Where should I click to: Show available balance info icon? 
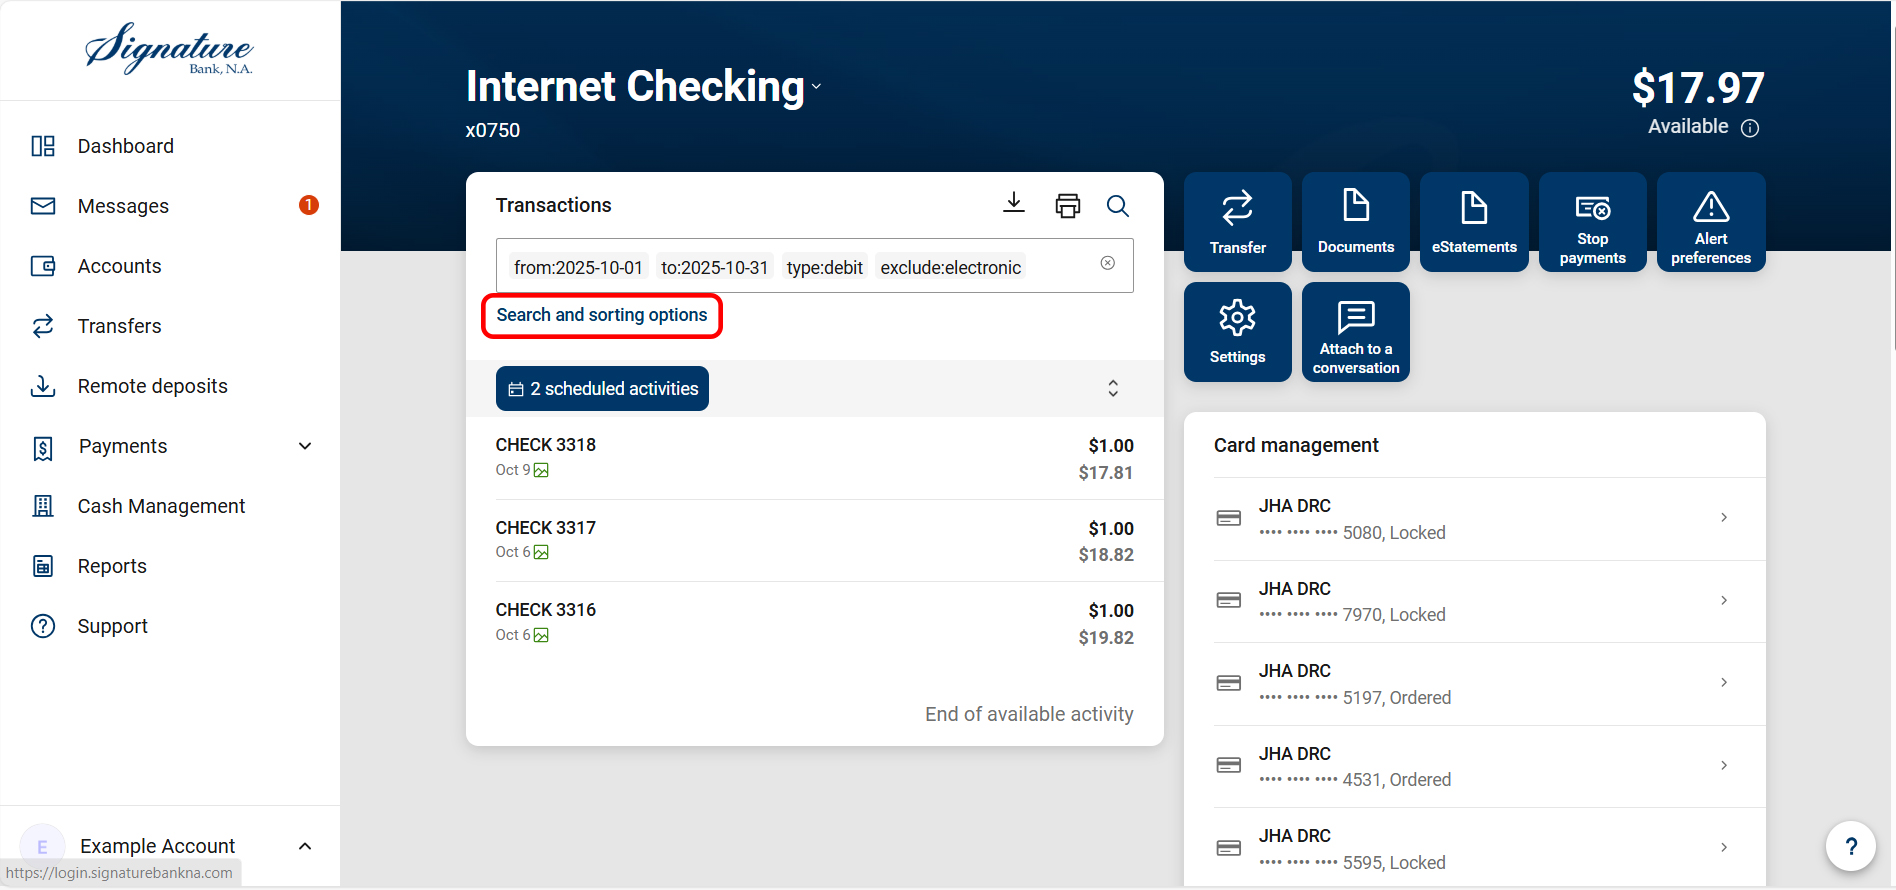pos(1749,128)
